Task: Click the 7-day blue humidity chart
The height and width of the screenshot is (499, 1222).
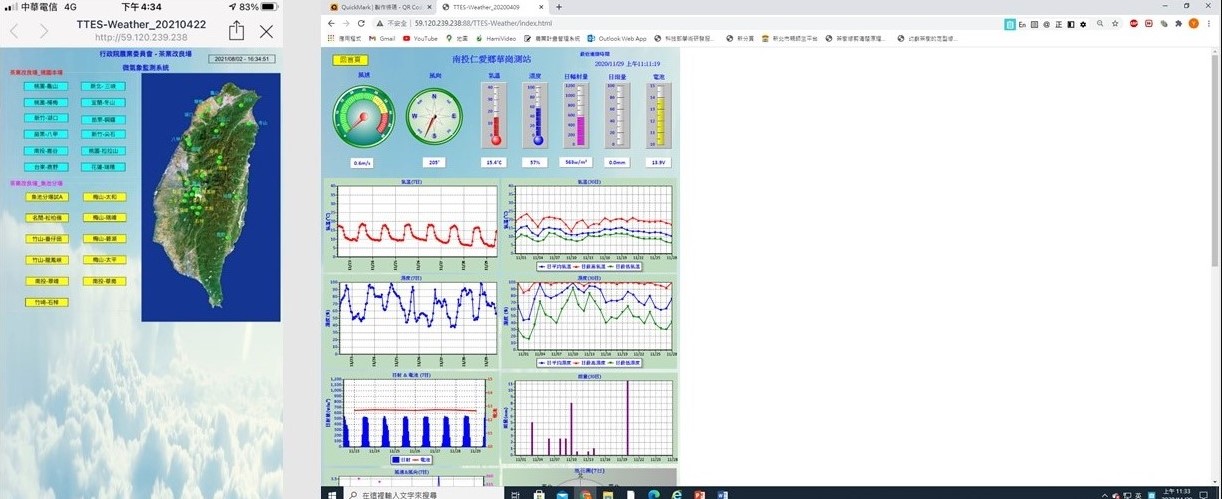Action: pos(411,320)
